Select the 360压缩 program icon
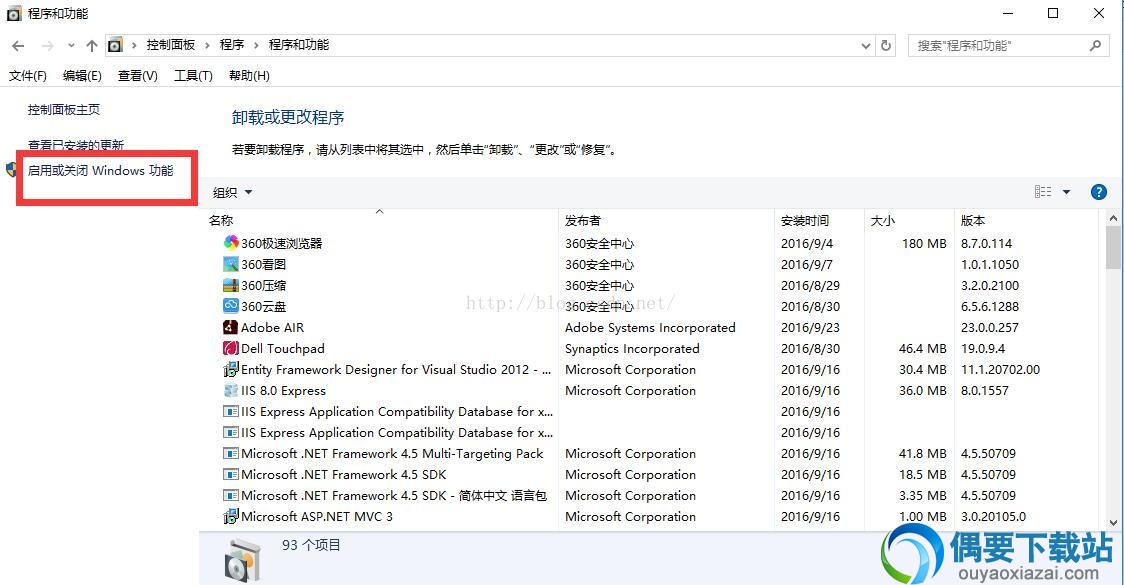The width and height of the screenshot is (1124, 585). click(x=231, y=285)
